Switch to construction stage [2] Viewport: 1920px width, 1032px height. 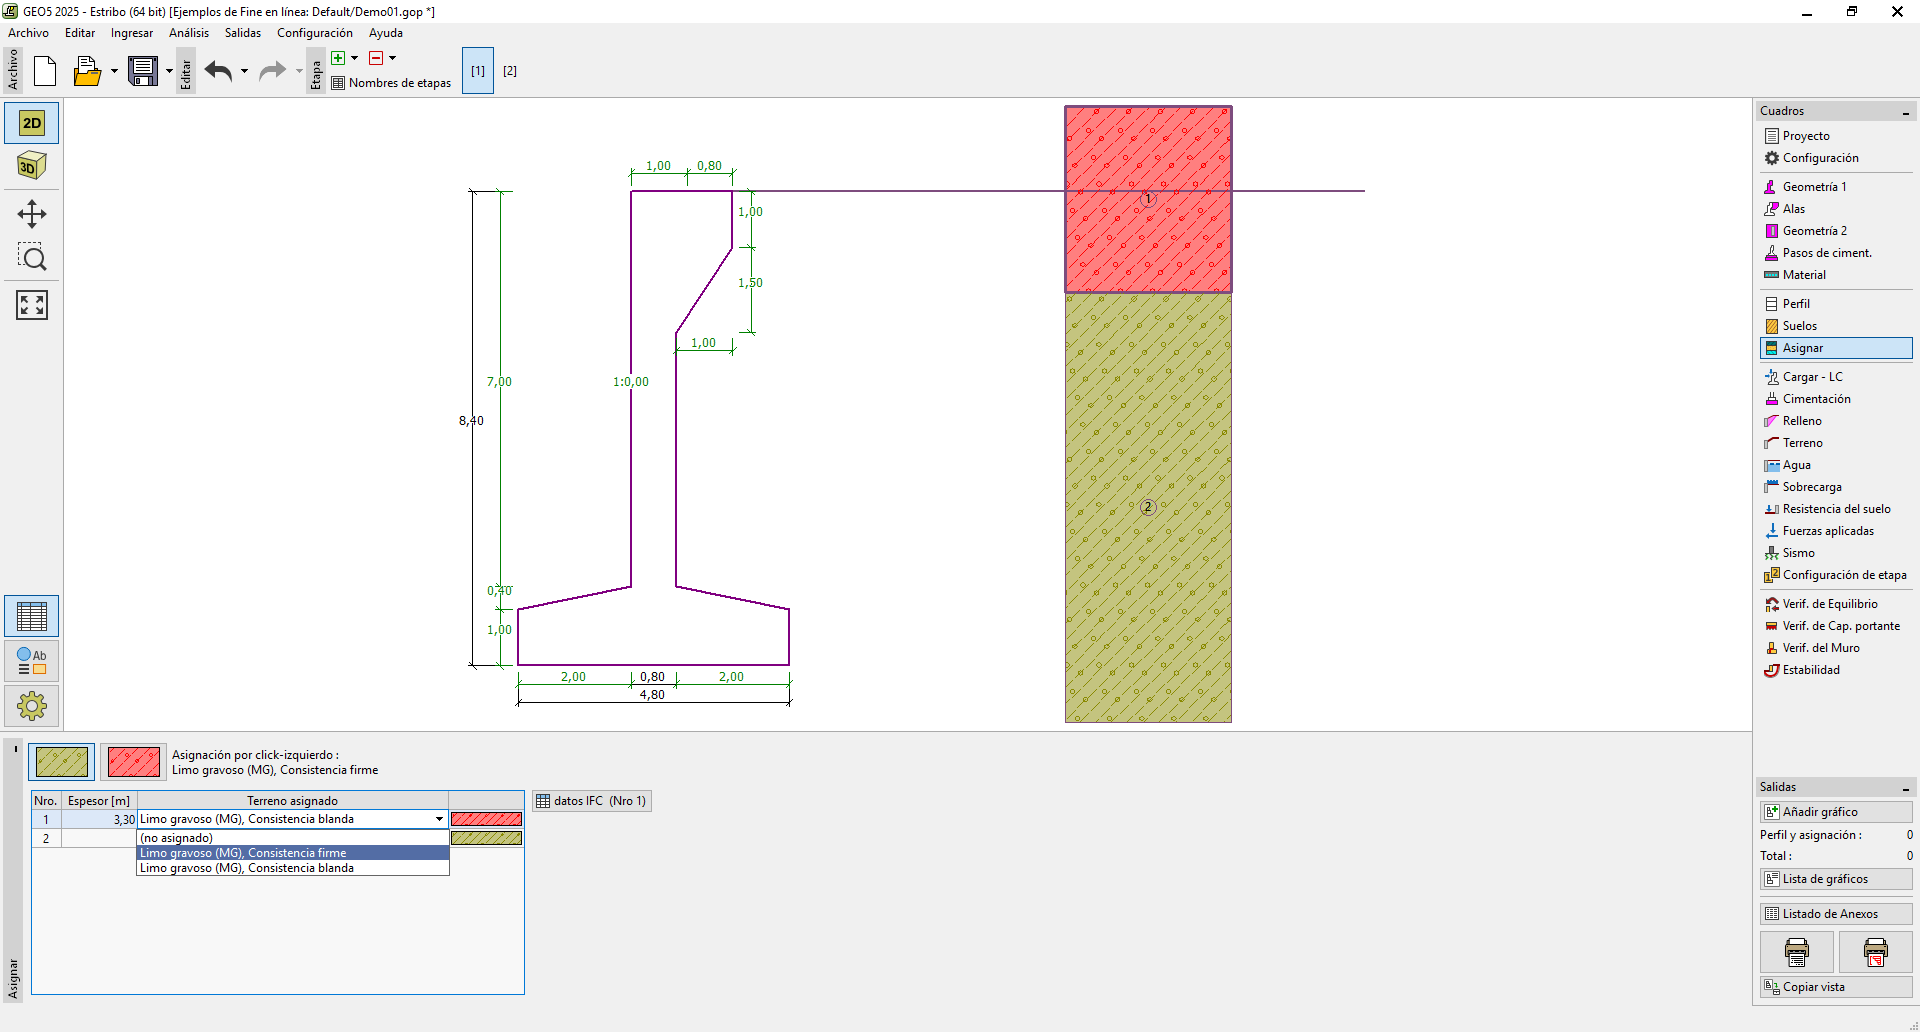coord(510,71)
